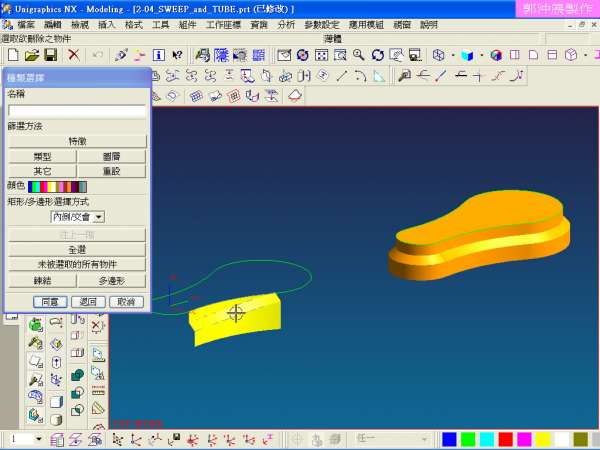This screenshot has height=450, width=600.
Task: Click the Fit view icon with four dots
Action: (x=321, y=55)
